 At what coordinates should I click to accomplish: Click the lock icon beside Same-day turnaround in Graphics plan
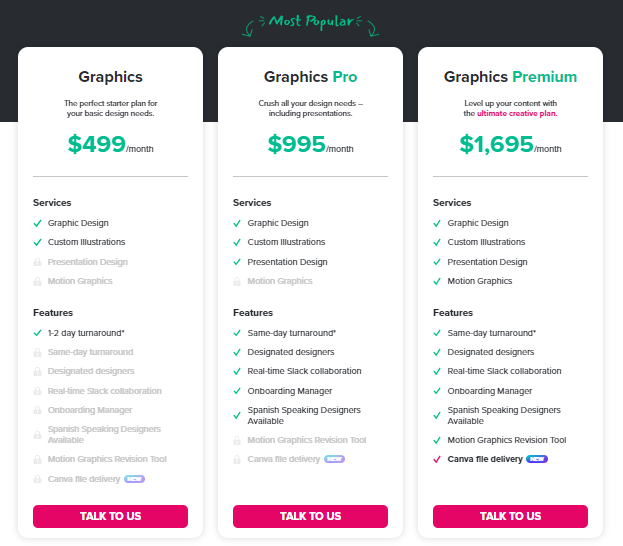pos(37,352)
